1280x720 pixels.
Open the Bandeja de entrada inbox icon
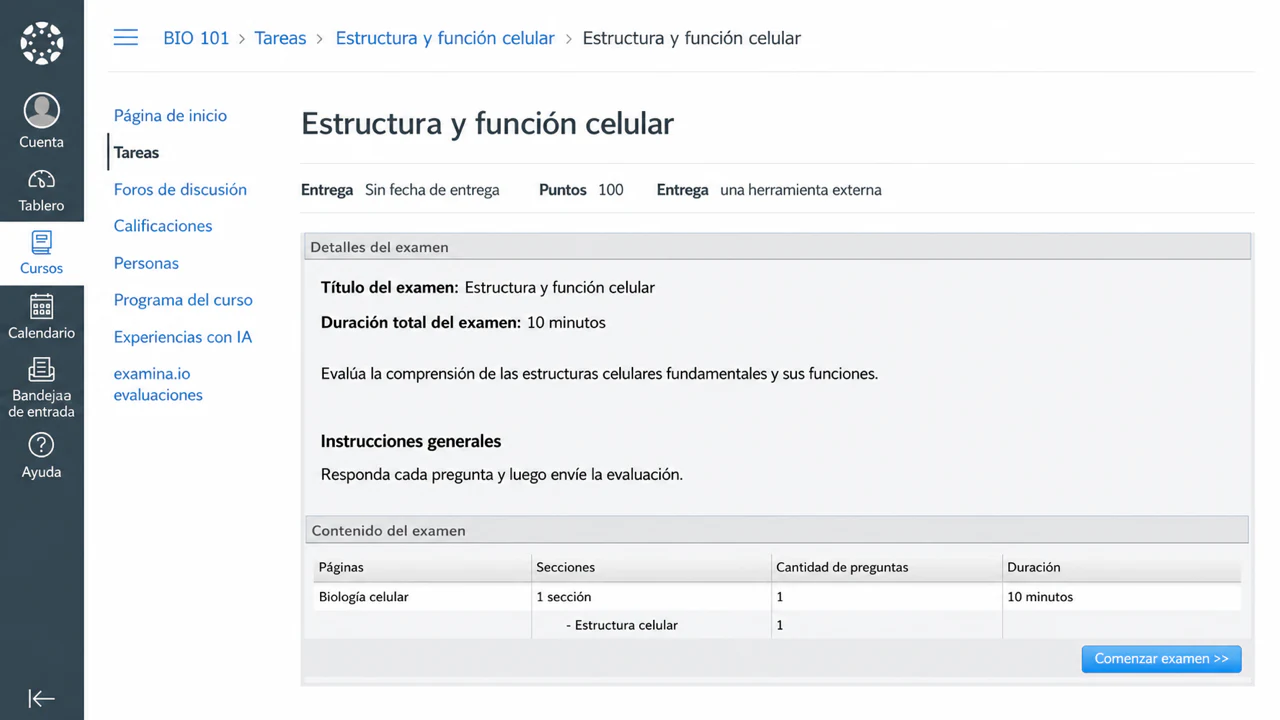pos(42,369)
